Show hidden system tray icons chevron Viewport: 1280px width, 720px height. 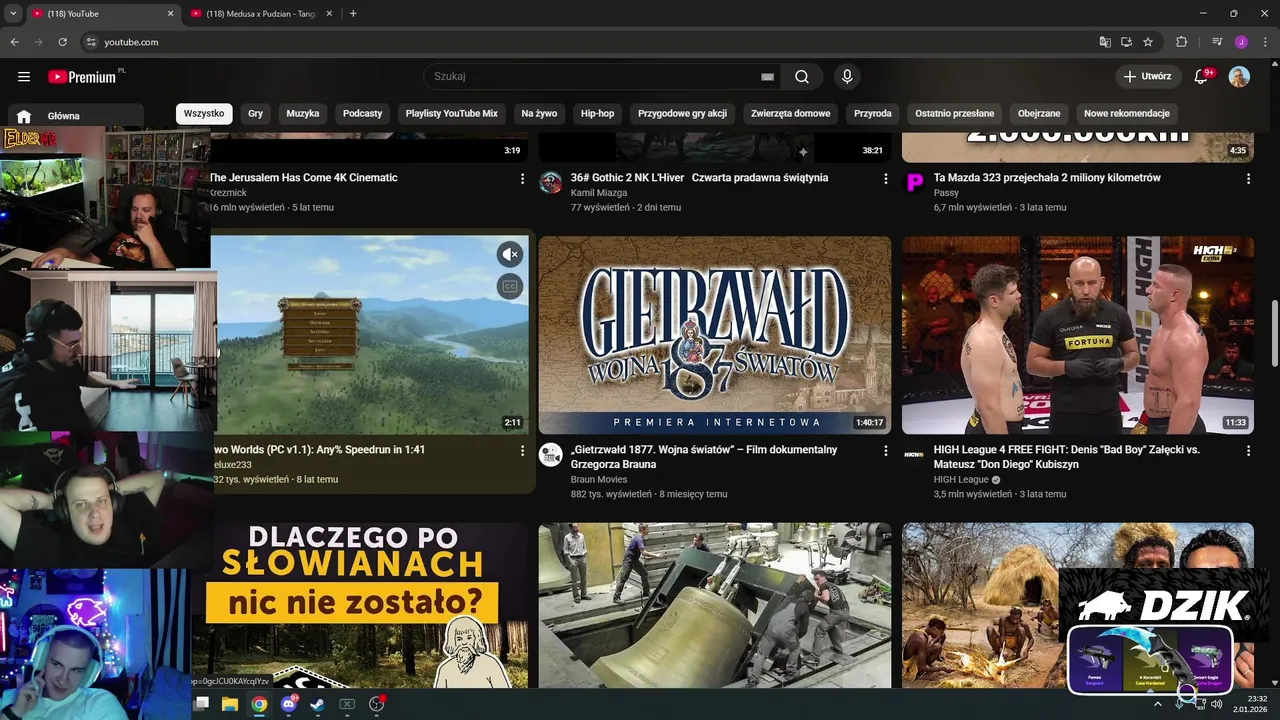[x=1158, y=704]
